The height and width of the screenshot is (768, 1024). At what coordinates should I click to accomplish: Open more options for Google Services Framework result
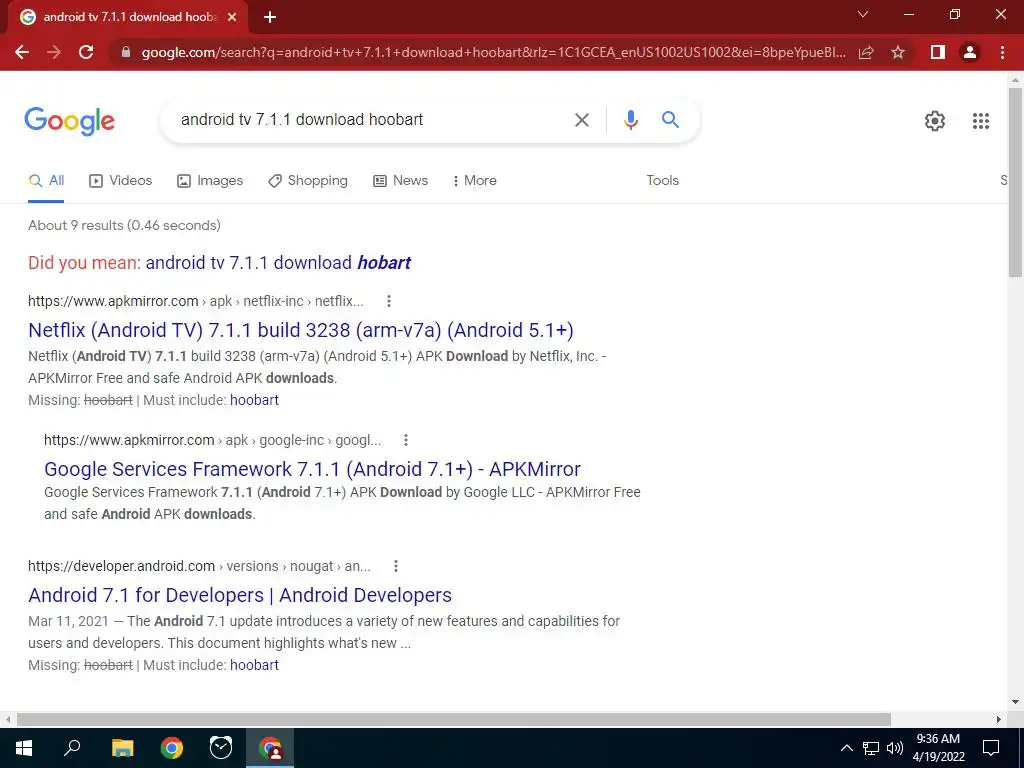click(x=406, y=440)
